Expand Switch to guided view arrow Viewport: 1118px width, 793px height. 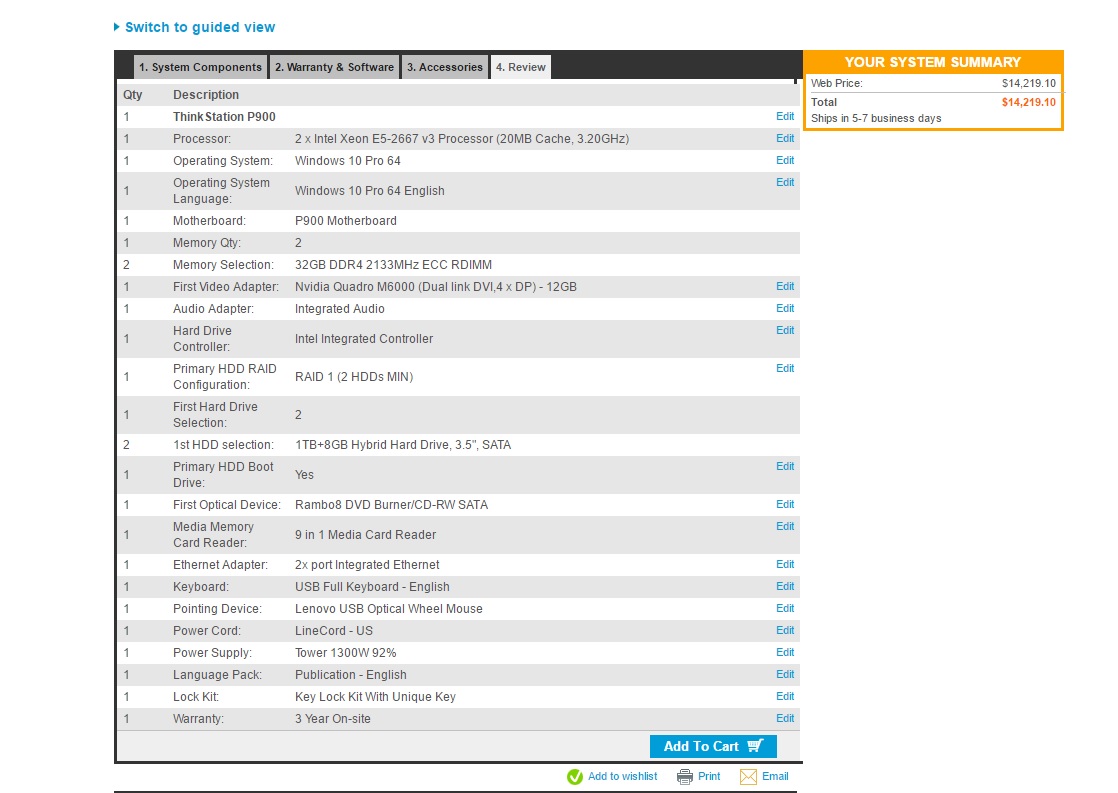click(x=117, y=27)
